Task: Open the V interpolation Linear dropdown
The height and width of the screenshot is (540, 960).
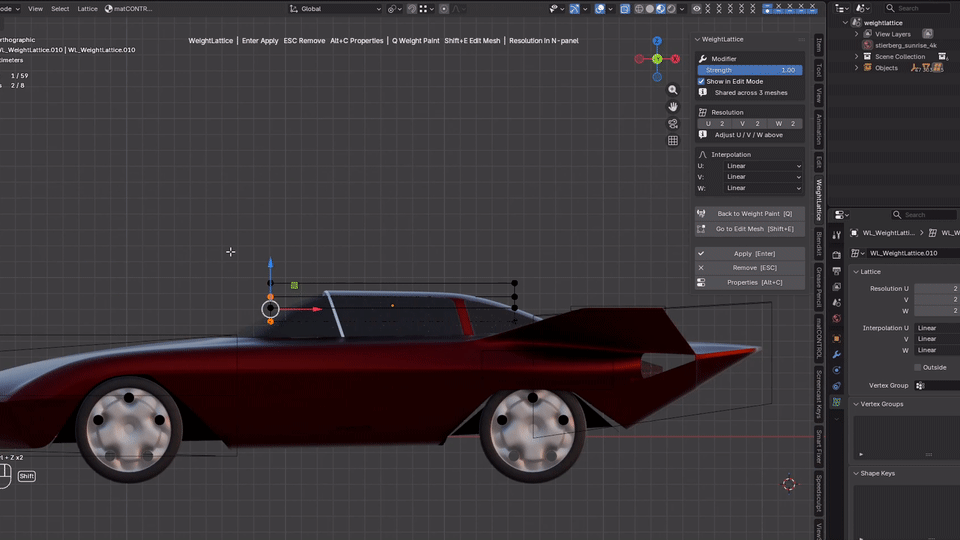Action: tap(763, 177)
